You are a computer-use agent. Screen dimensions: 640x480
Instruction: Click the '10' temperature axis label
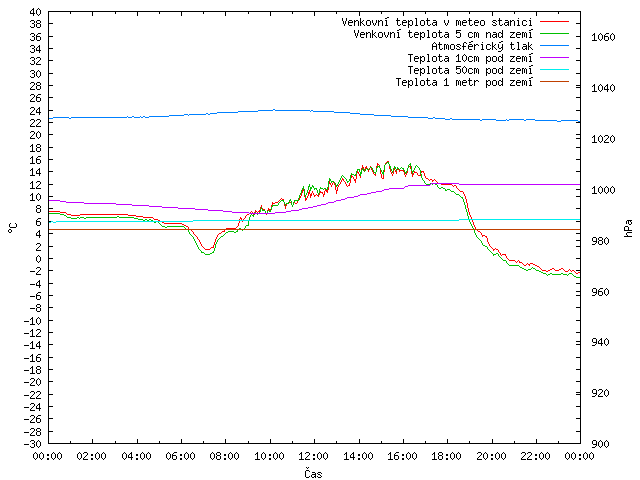pos(36,197)
